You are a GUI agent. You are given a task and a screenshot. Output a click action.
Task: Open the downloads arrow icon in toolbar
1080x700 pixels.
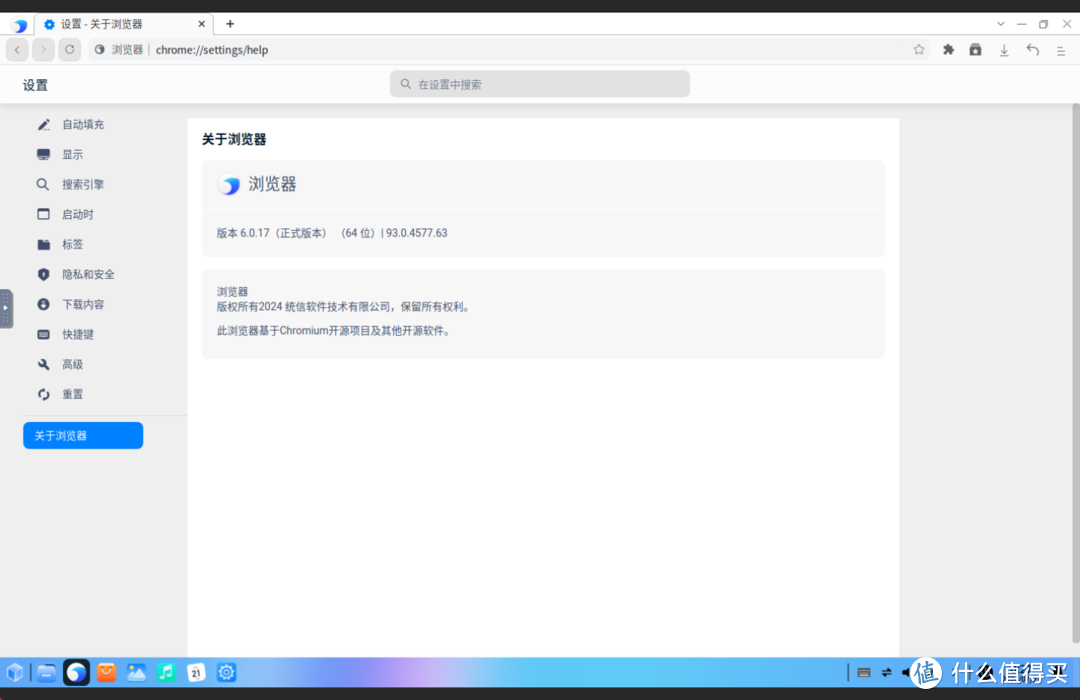(1004, 50)
